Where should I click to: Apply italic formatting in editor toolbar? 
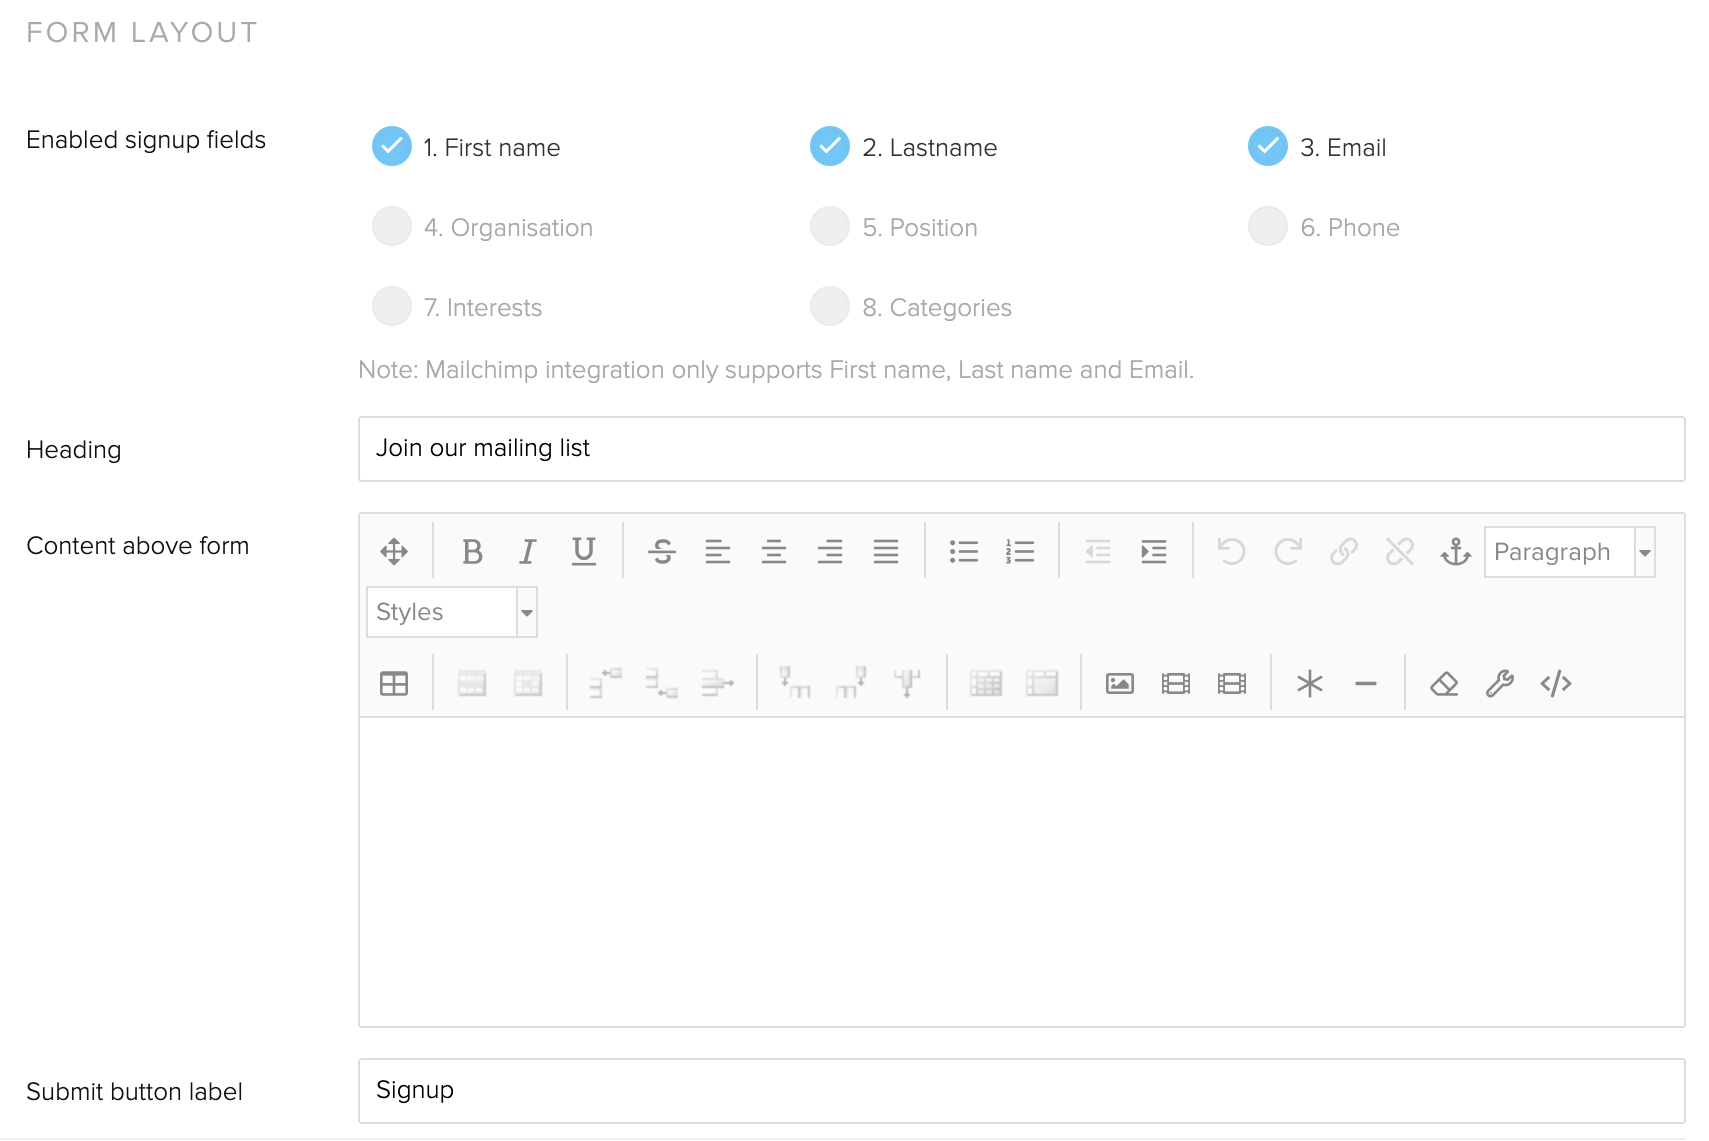527,551
